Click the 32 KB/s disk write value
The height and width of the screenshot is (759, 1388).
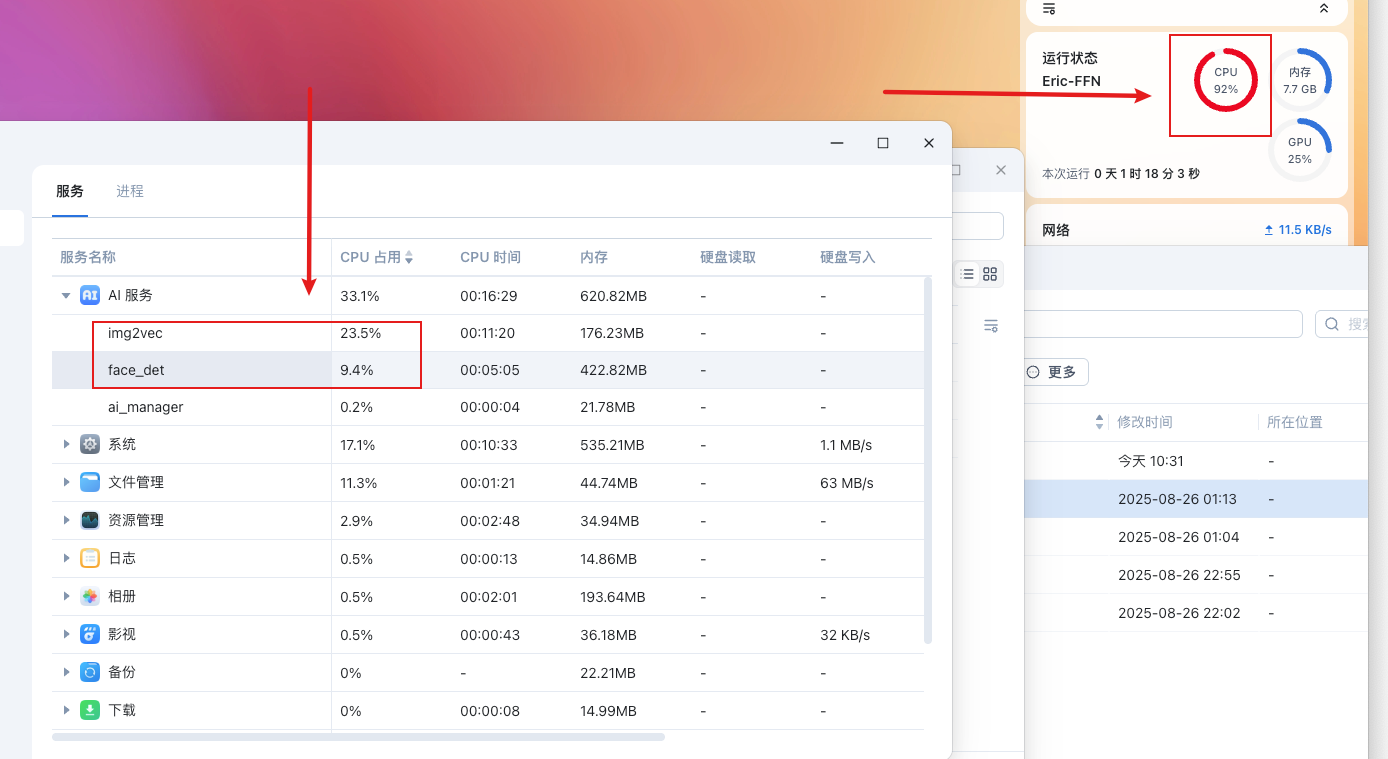845,635
